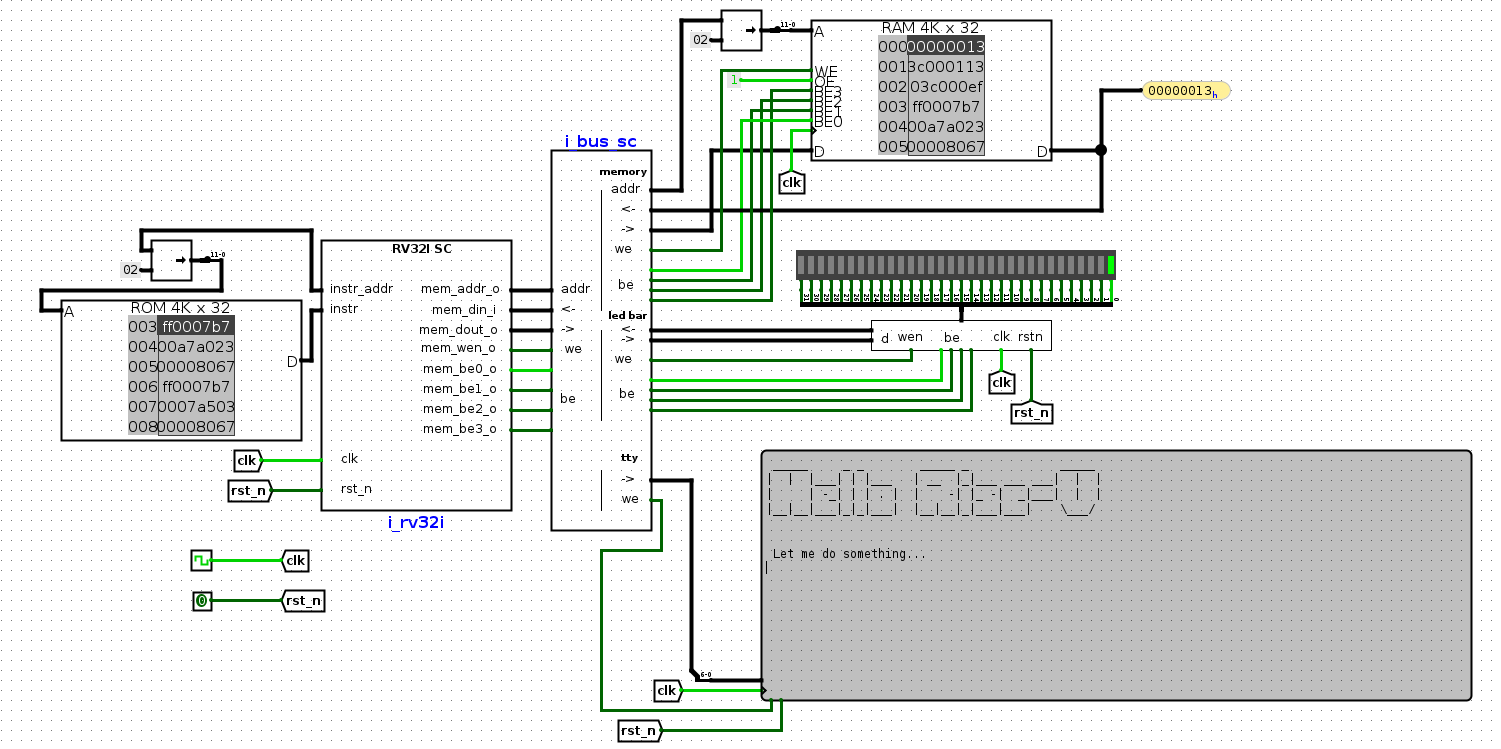Select the clk tunnel under the LED register
The width and height of the screenshot is (1501, 749).
(1001, 383)
